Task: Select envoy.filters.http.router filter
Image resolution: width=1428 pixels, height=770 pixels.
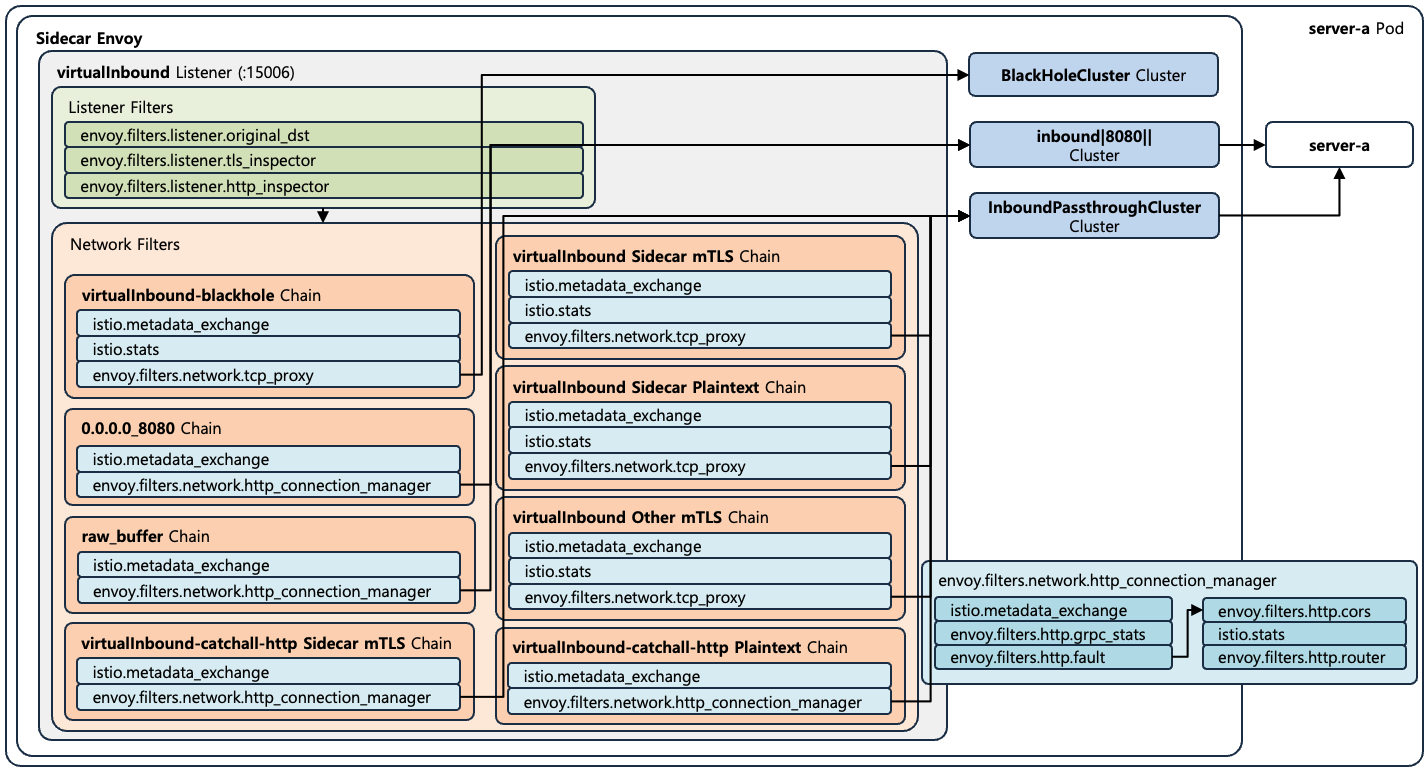Action: click(x=1304, y=658)
